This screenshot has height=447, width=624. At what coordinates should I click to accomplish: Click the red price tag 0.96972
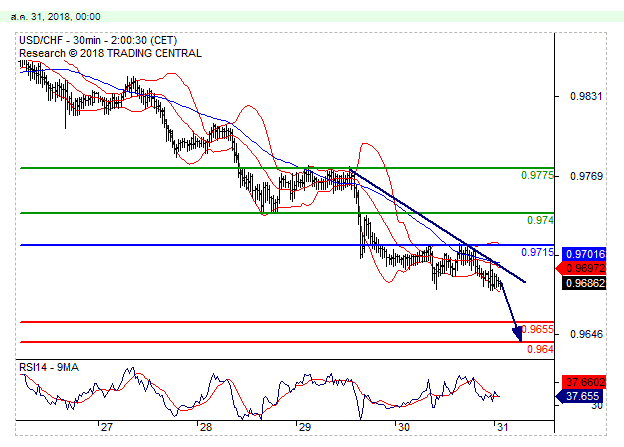tap(582, 268)
